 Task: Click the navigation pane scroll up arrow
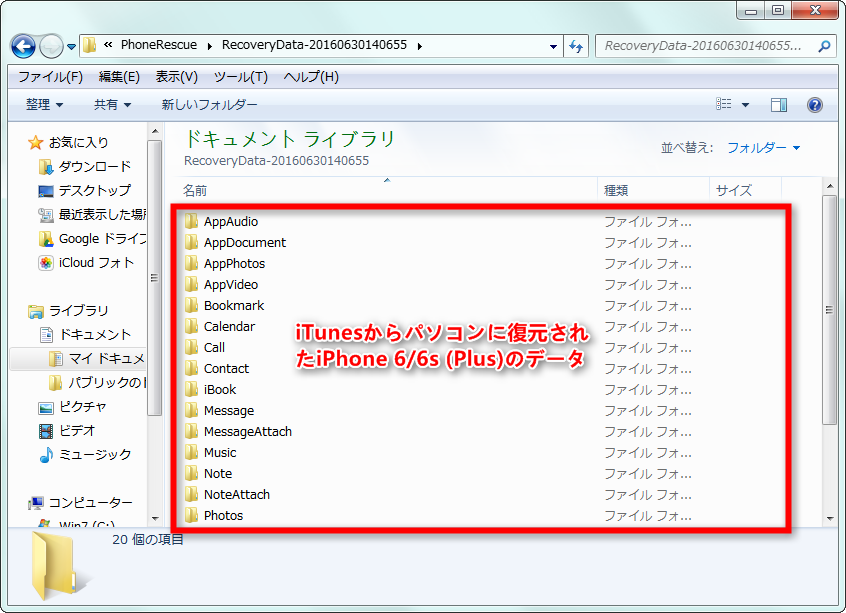point(154,131)
